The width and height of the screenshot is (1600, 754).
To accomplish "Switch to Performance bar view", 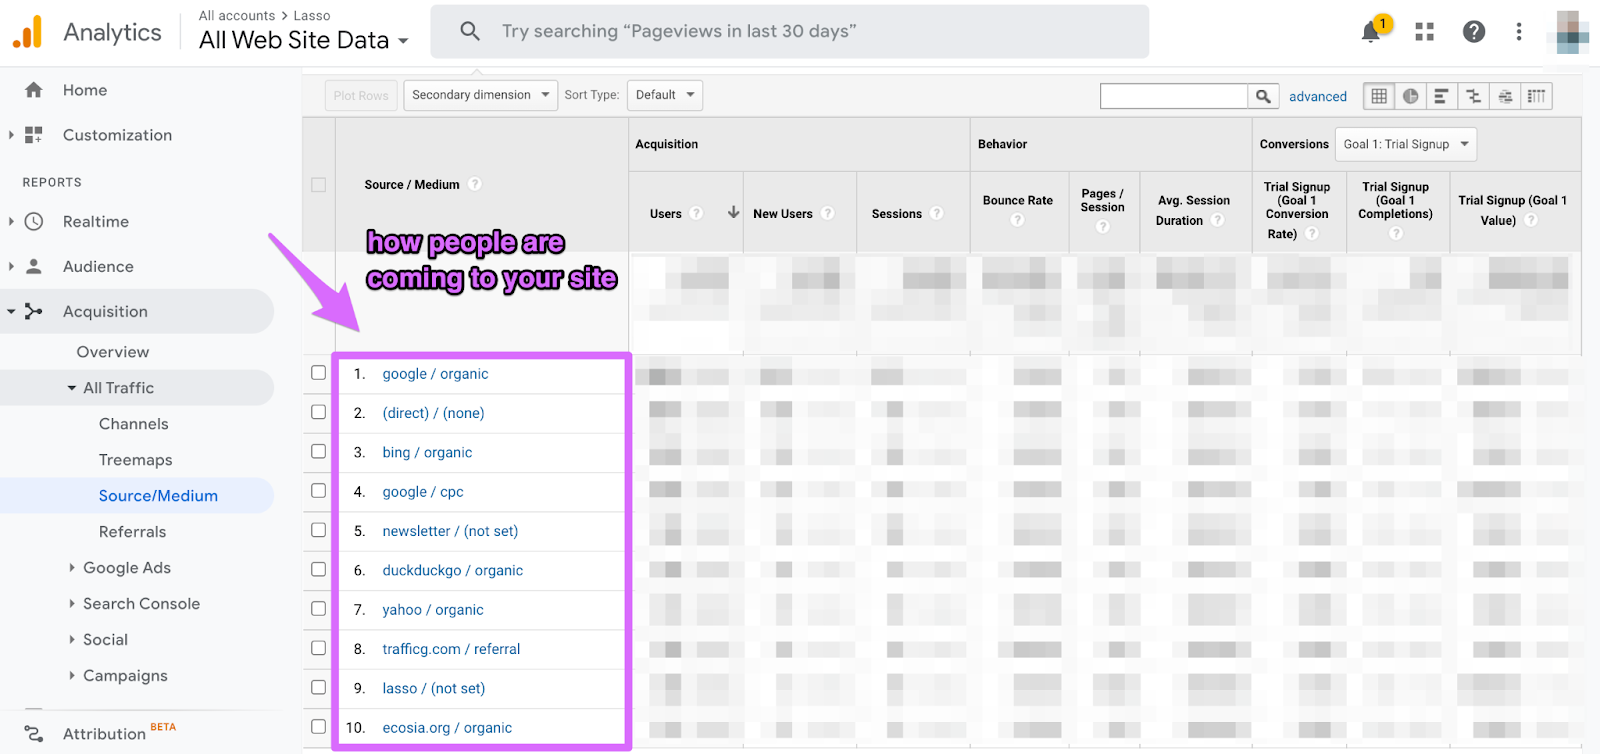I will tap(1441, 96).
